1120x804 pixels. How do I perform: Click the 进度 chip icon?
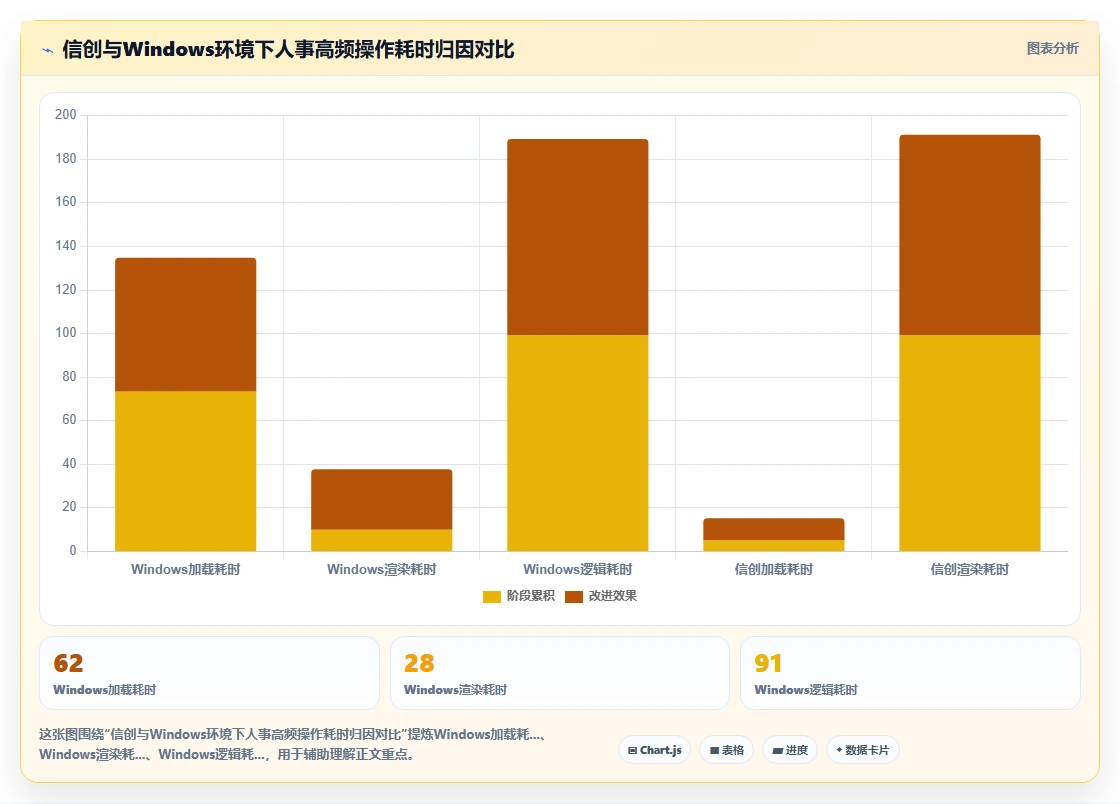point(778,750)
